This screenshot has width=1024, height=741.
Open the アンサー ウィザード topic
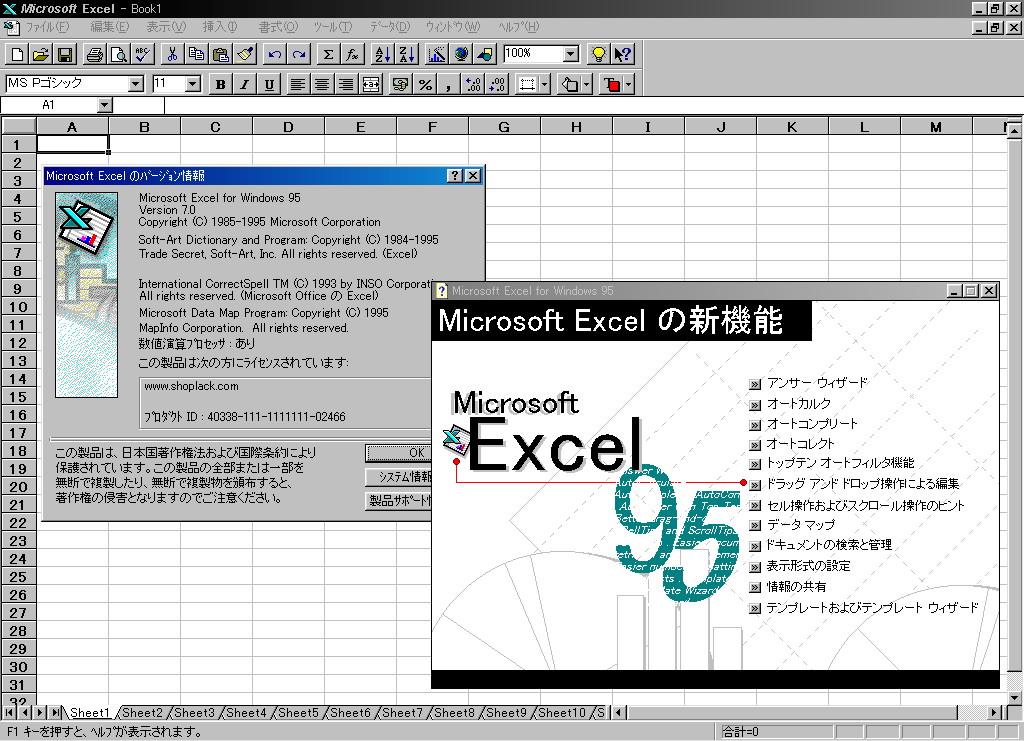pos(817,383)
